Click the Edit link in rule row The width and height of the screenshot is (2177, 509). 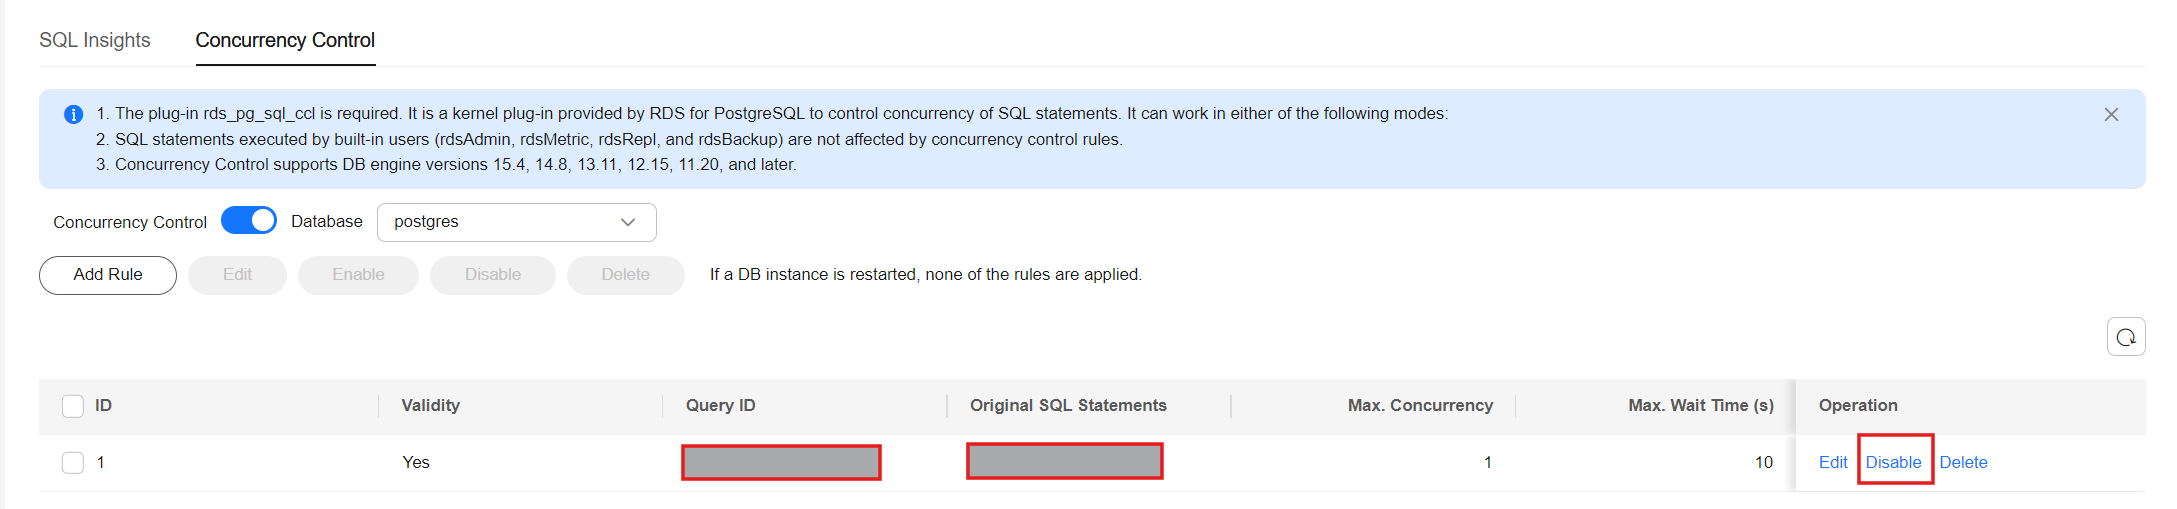point(1833,463)
